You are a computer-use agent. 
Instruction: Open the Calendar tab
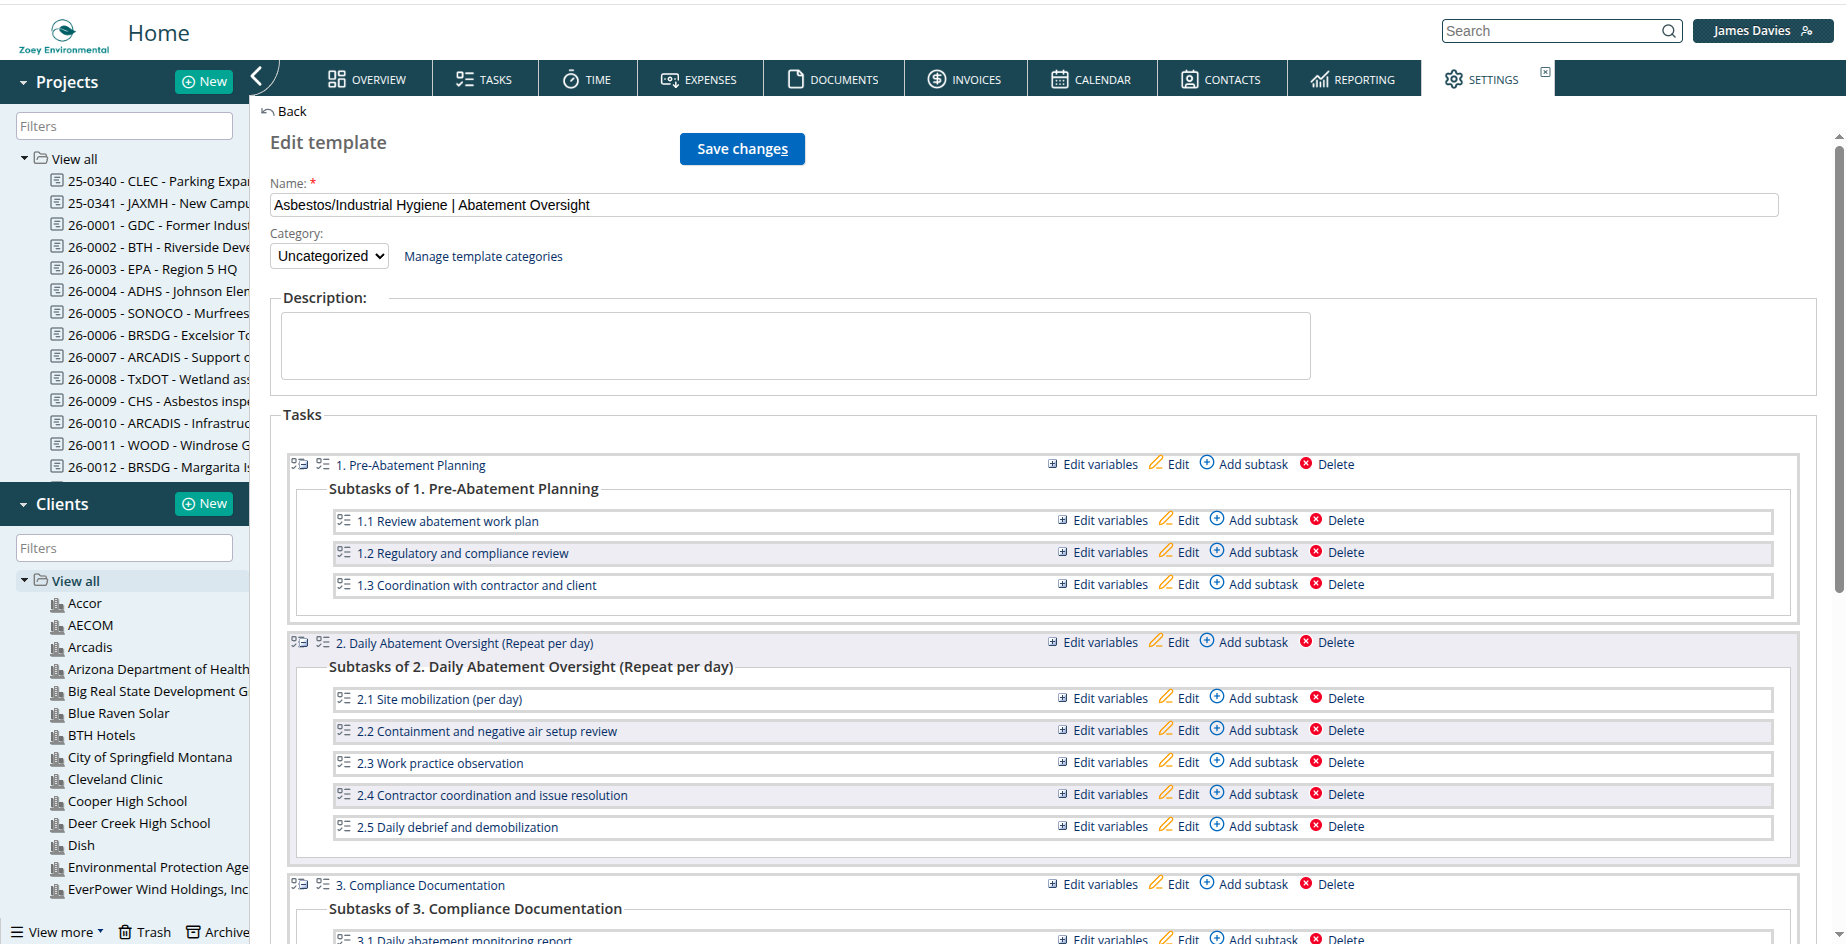point(1091,79)
